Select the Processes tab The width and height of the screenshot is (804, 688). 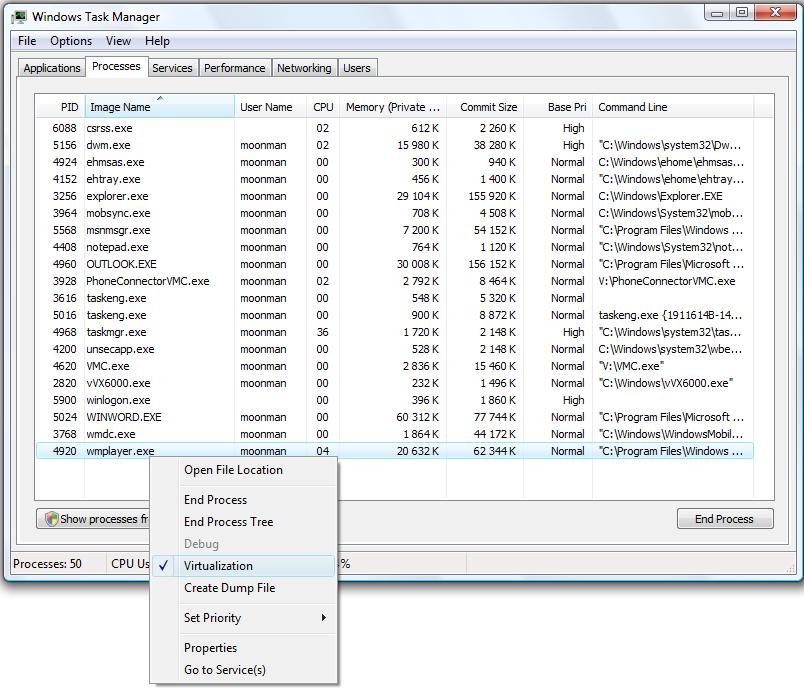point(116,66)
